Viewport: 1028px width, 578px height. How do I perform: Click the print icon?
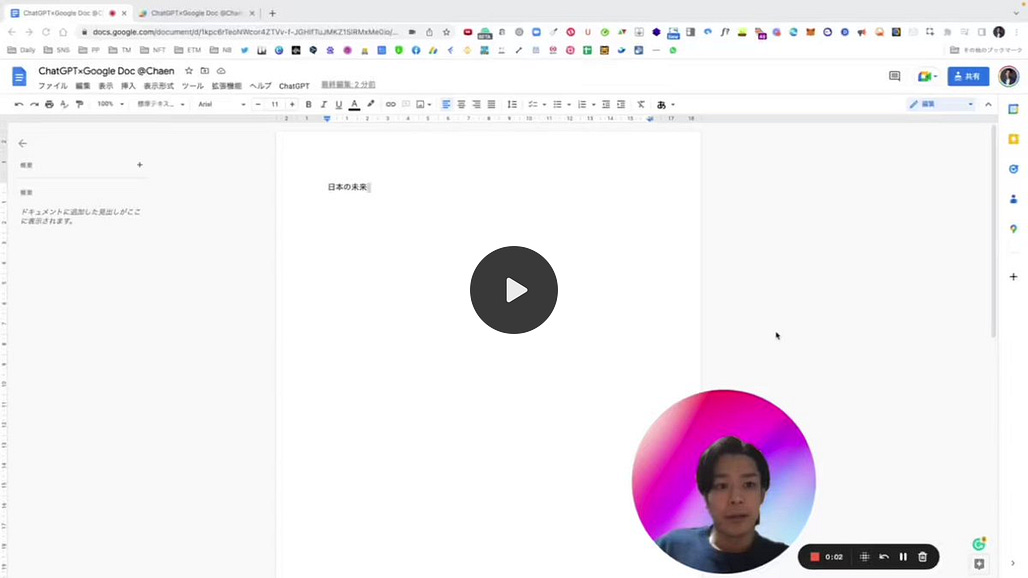(x=49, y=104)
